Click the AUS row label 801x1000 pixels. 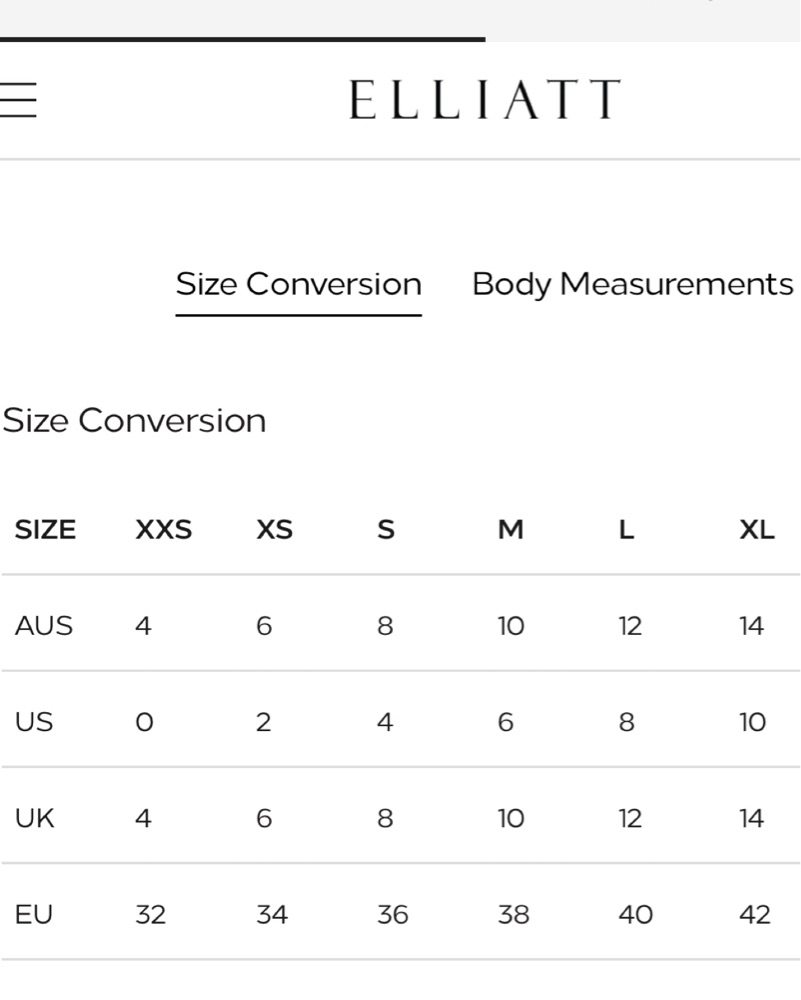click(x=43, y=626)
